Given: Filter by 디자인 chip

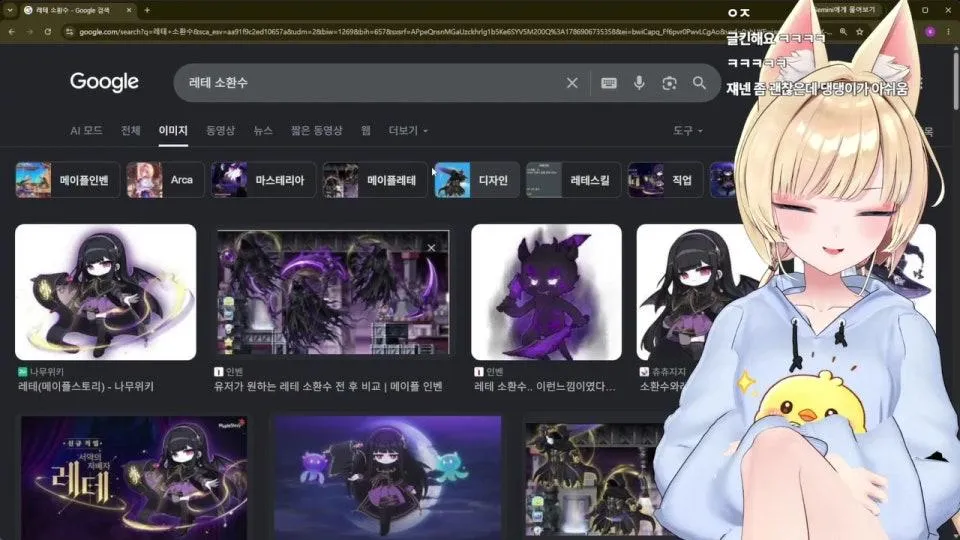Looking at the screenshot, I should 477,180.
